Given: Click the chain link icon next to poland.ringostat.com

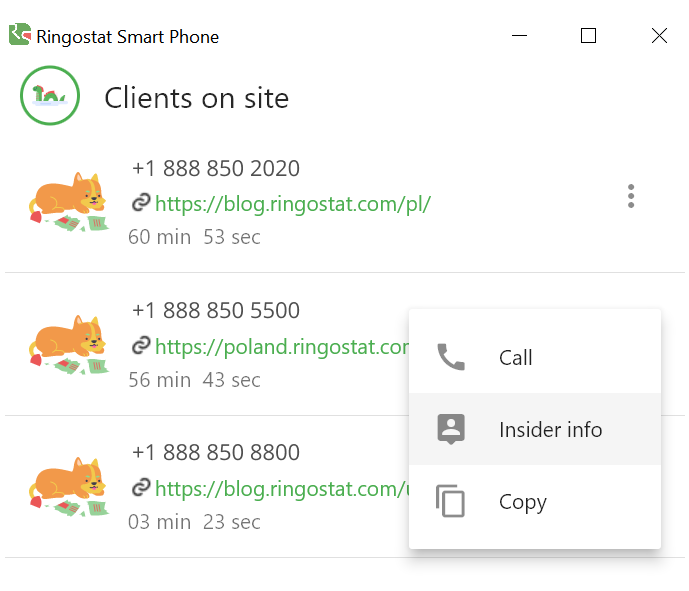Looking at the screenshot, I should click(141, 346).
